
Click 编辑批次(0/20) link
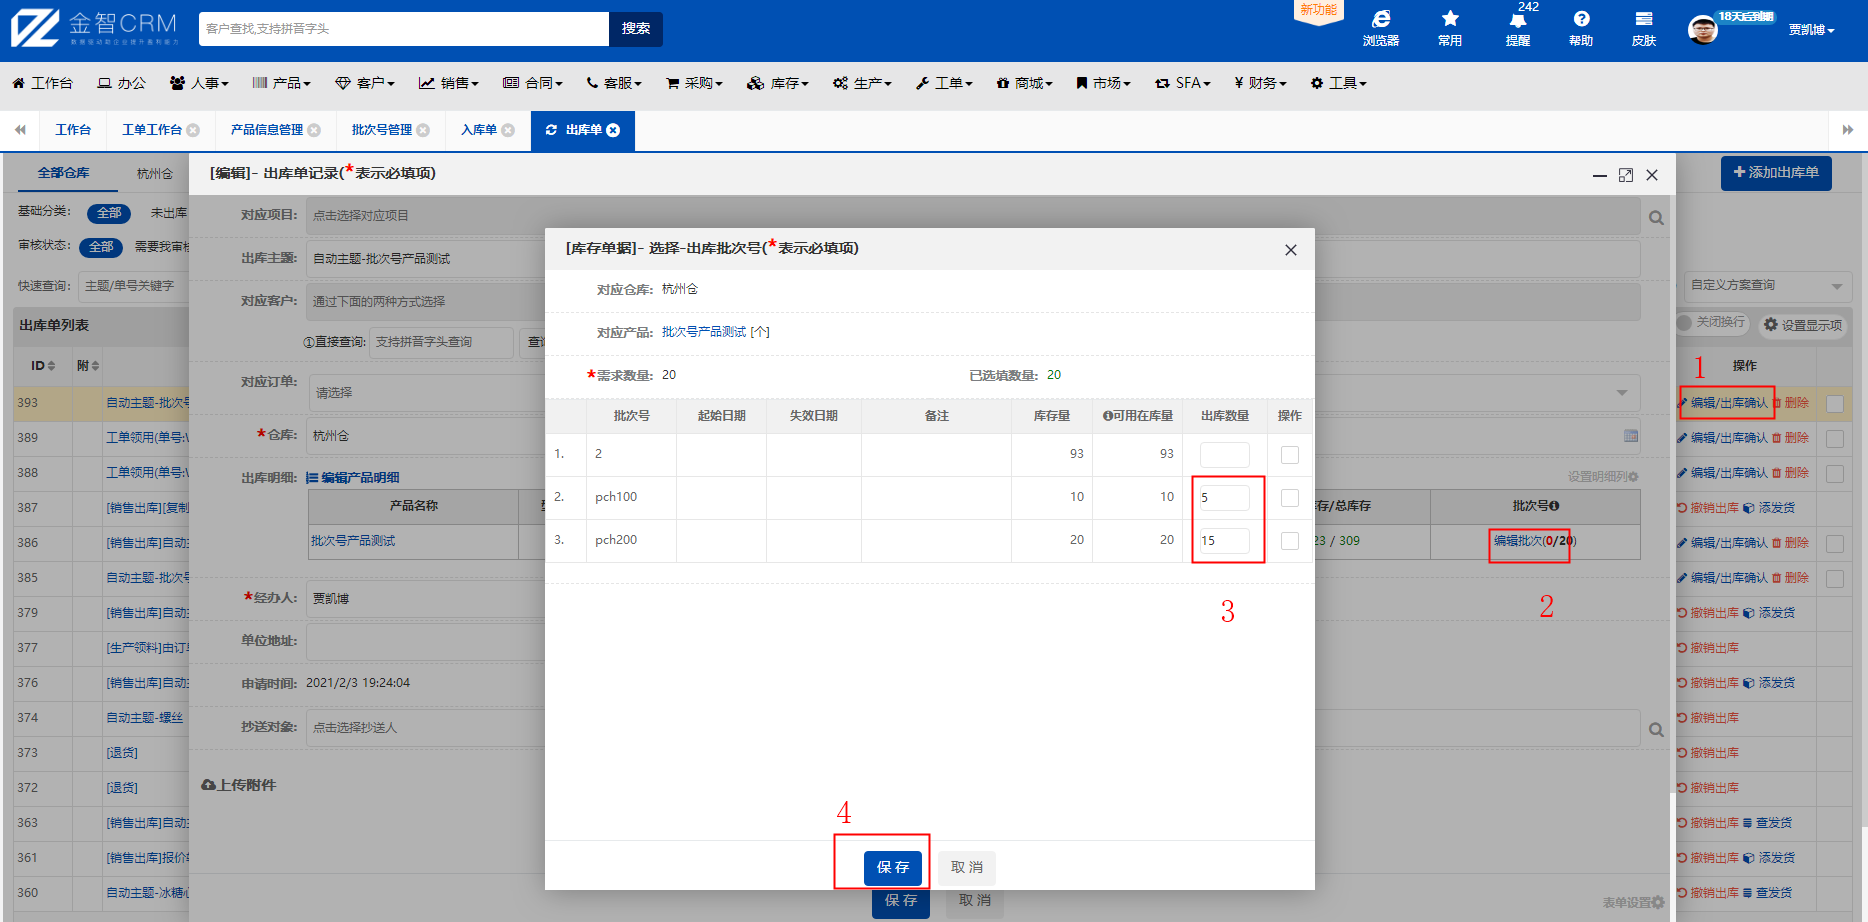pos(1535,541)
